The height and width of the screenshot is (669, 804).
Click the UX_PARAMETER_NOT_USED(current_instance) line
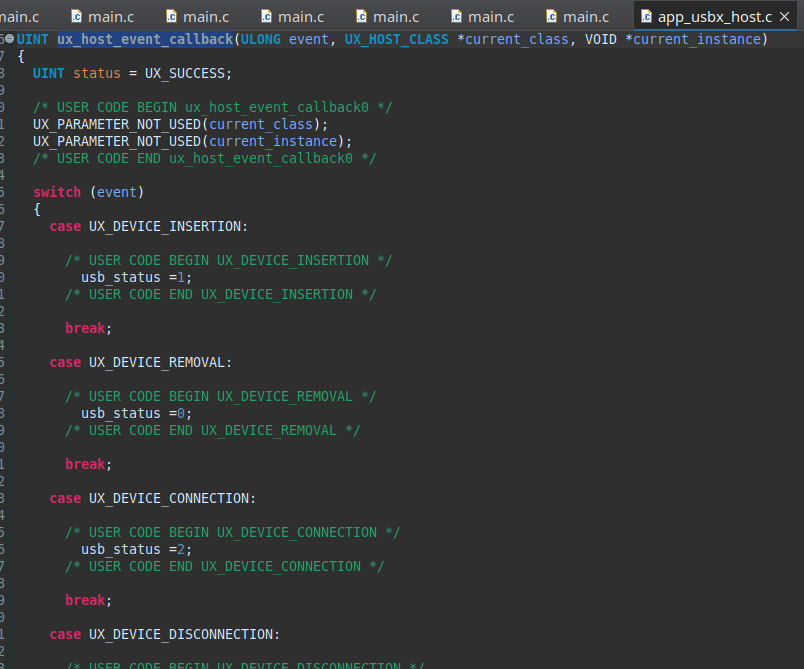[x=192, y=141]
